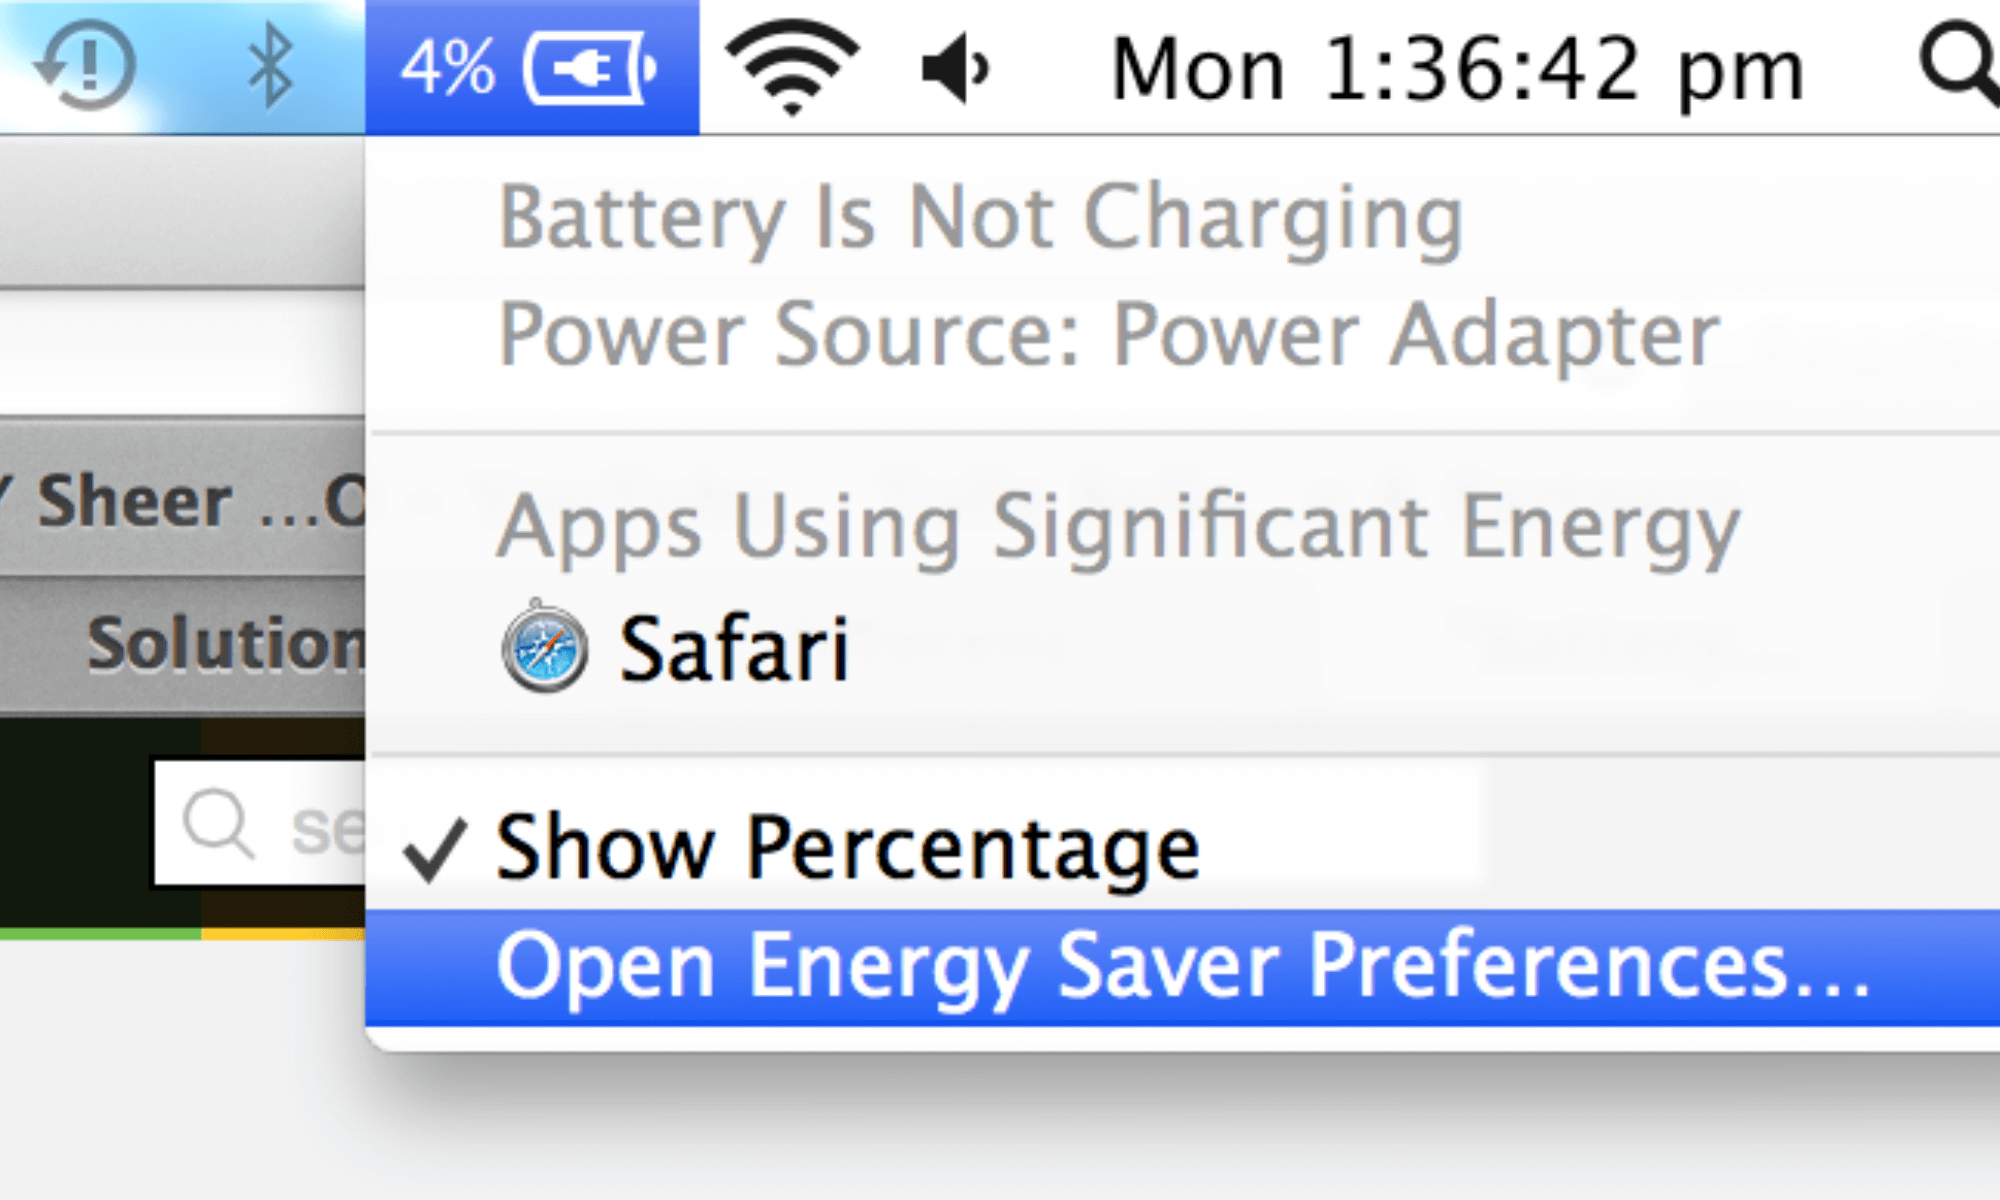Click the Show Percentage label
Screen dimensions: 2000x1200
coord(848,848)
